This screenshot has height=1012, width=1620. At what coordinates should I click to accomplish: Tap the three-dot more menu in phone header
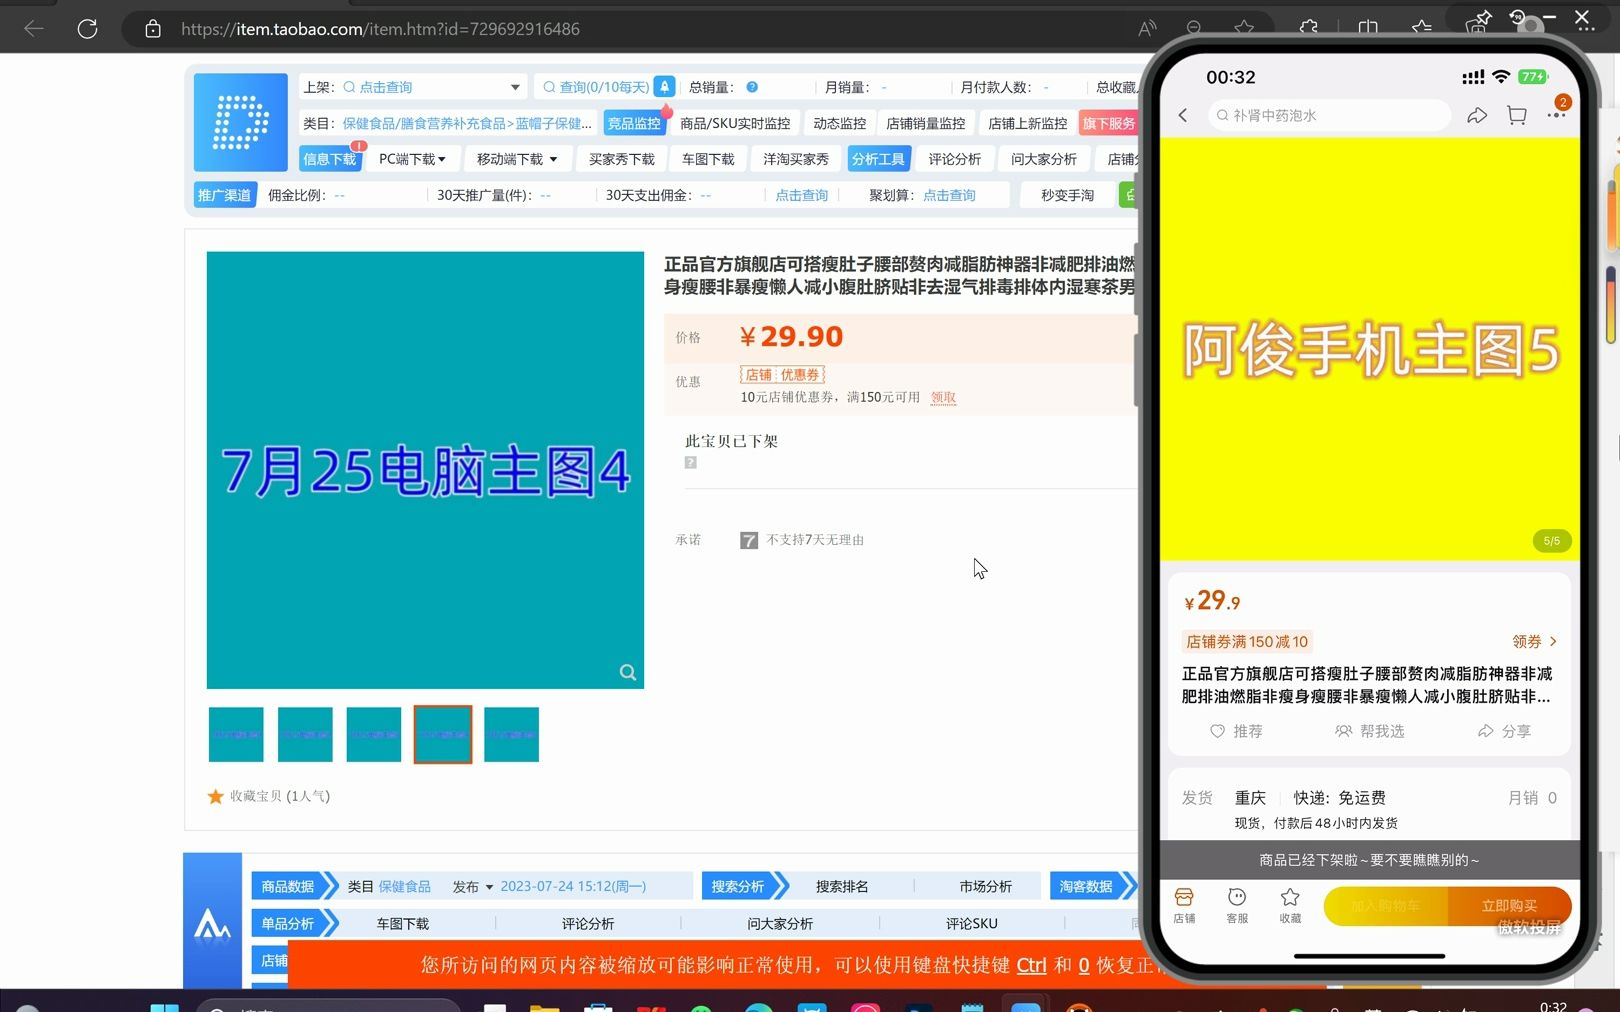pos(1557,115)
